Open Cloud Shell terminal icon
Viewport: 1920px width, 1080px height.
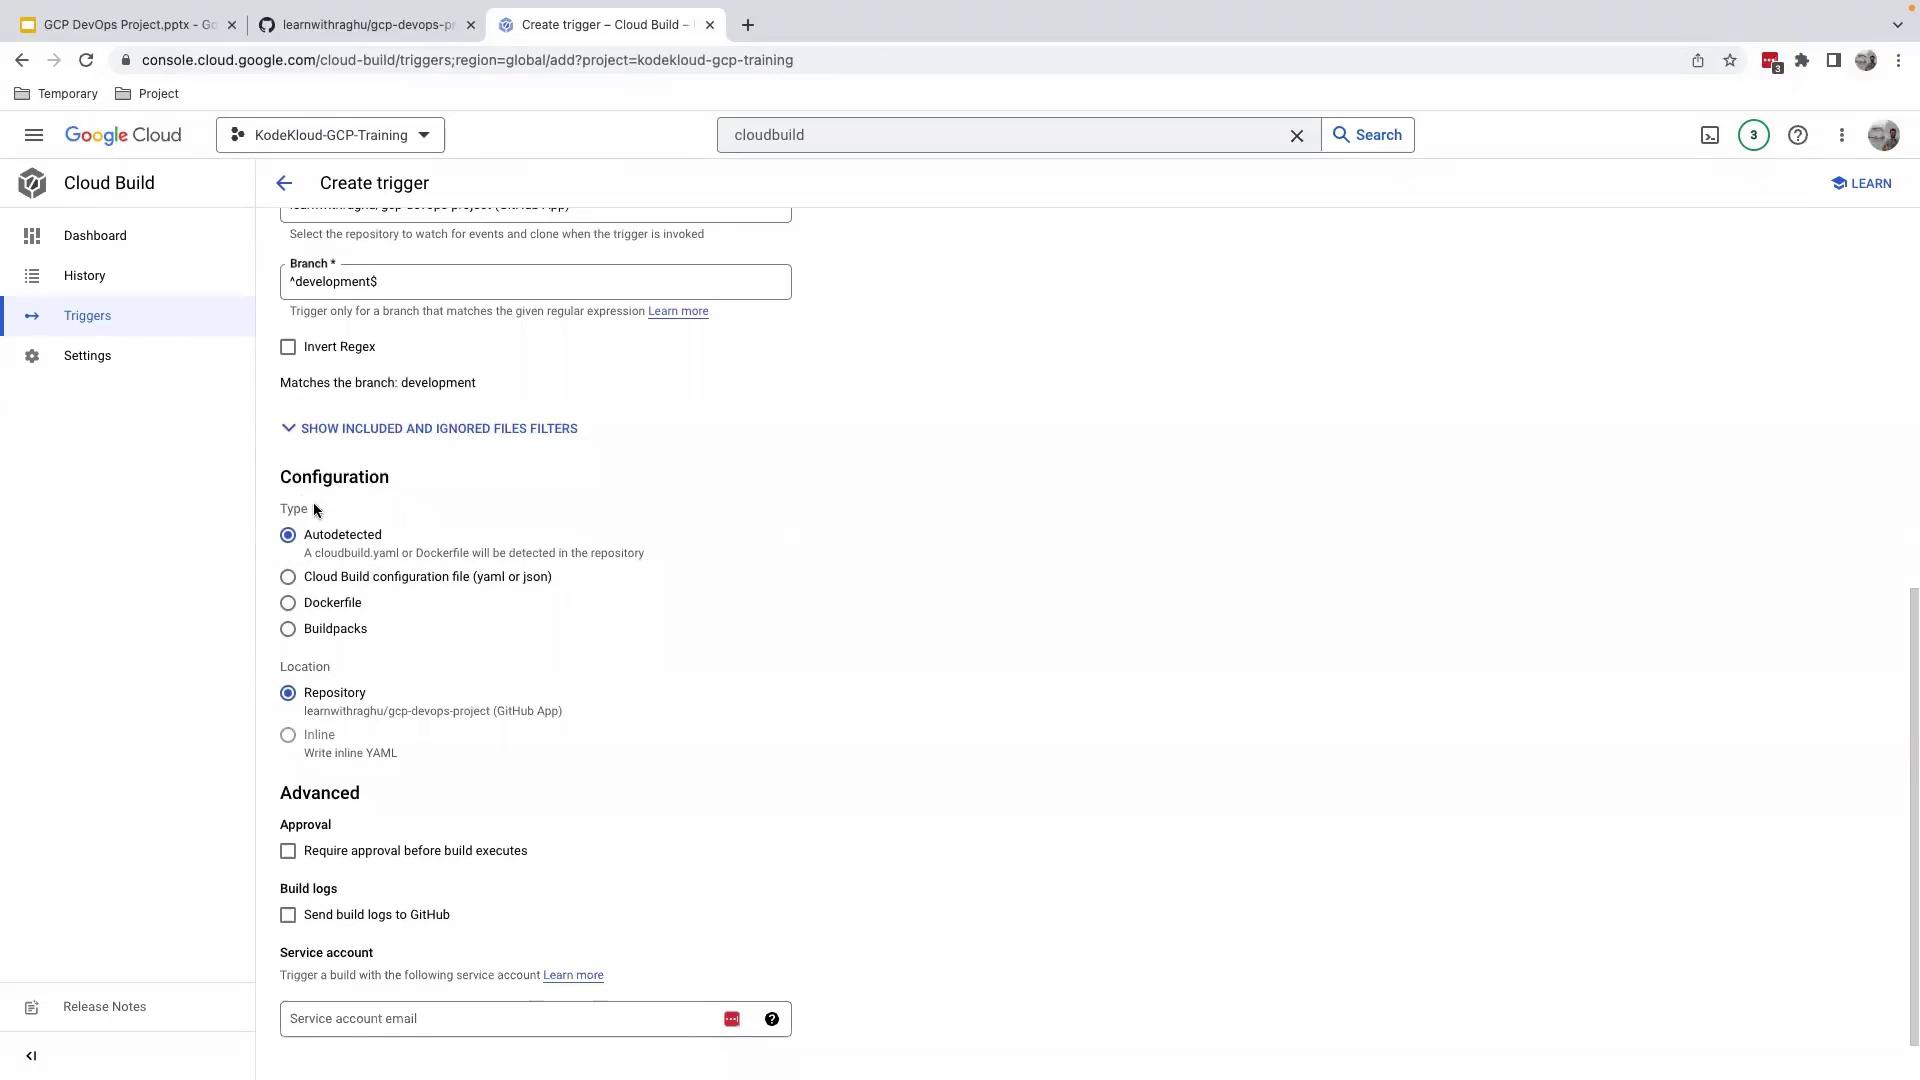(x=1710, y=135)
